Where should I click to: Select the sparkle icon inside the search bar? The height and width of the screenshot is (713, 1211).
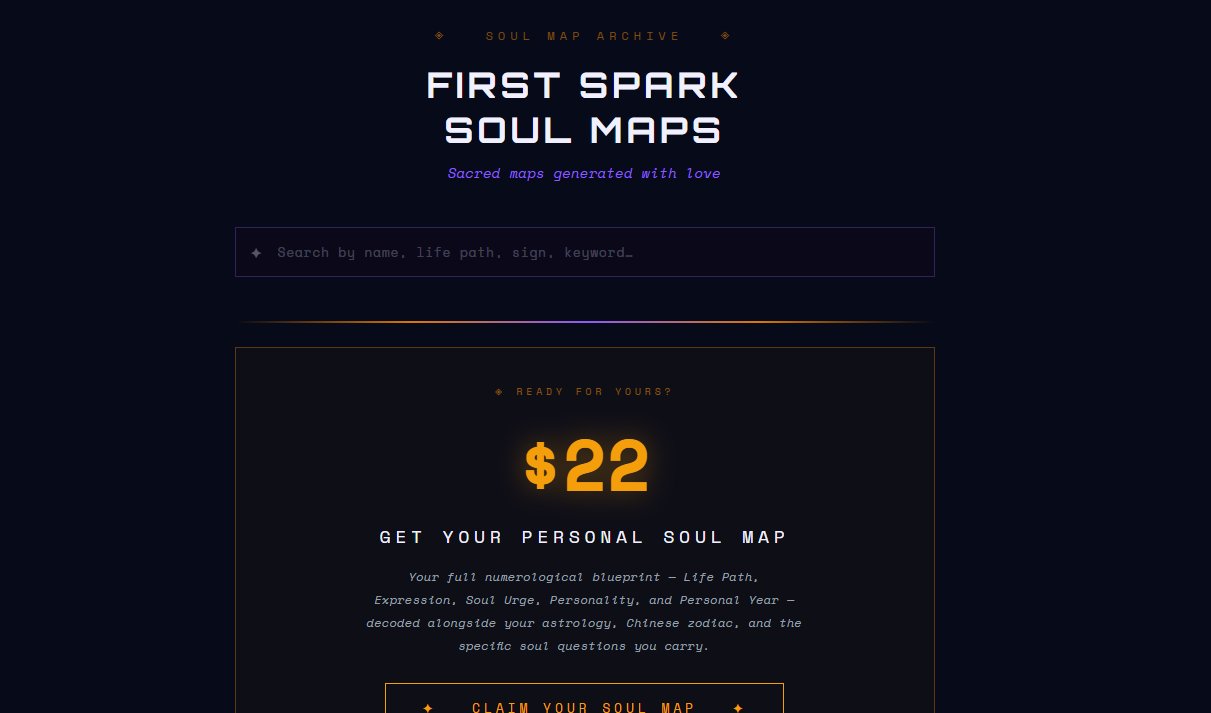[x=257, y=252]
